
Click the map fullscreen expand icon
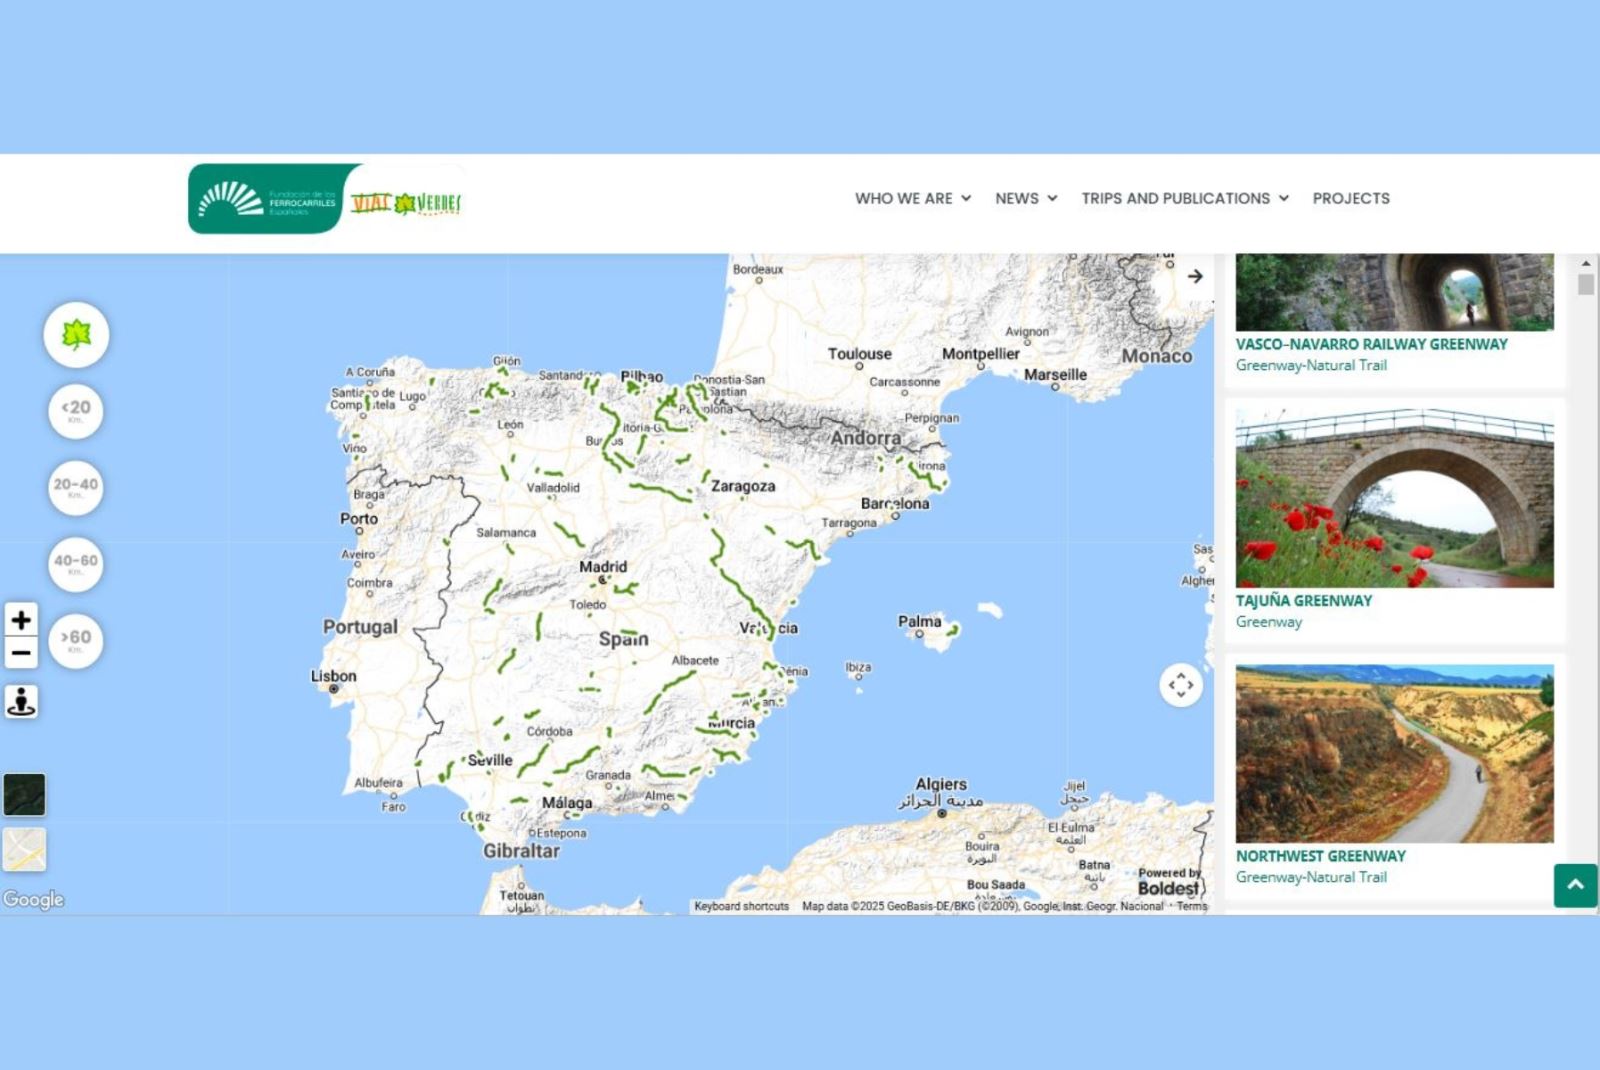point(1180,685)
